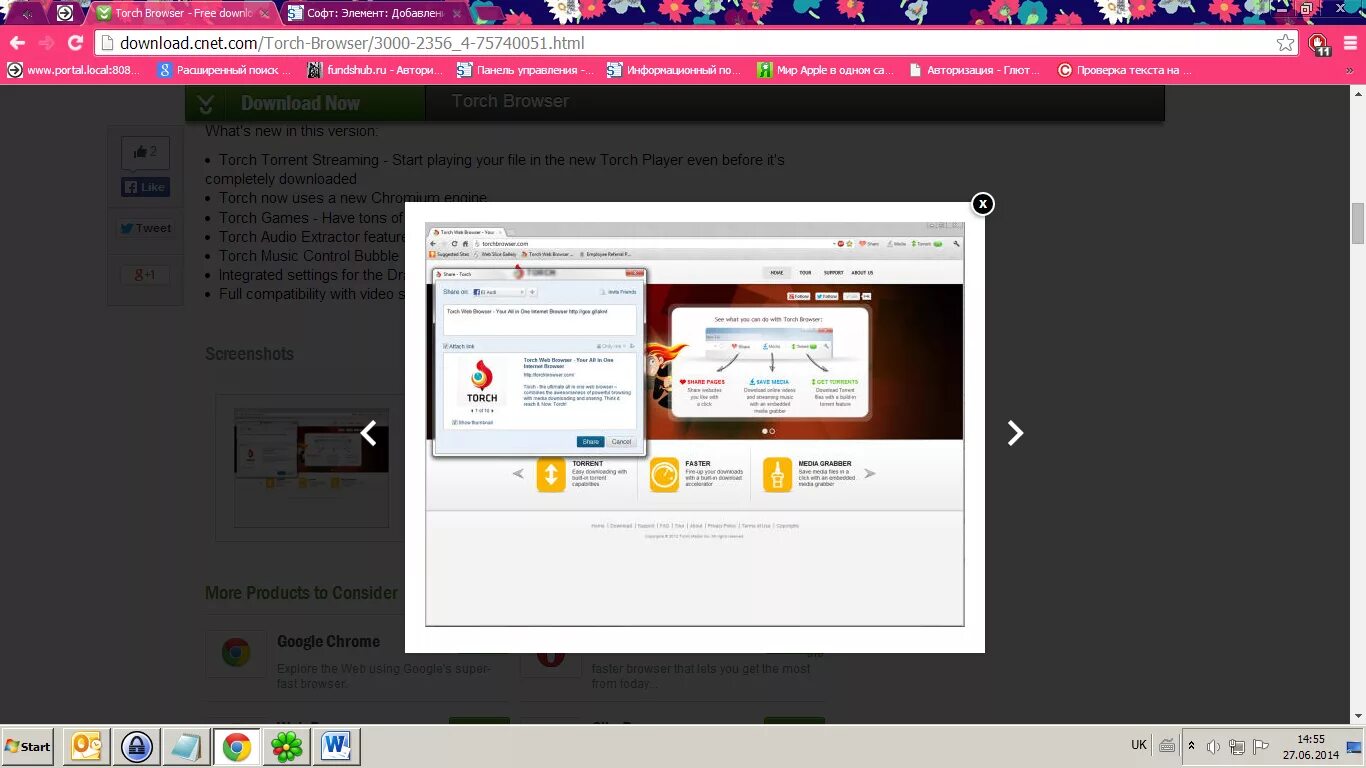Open the Windows Start menu

[27, 747]
